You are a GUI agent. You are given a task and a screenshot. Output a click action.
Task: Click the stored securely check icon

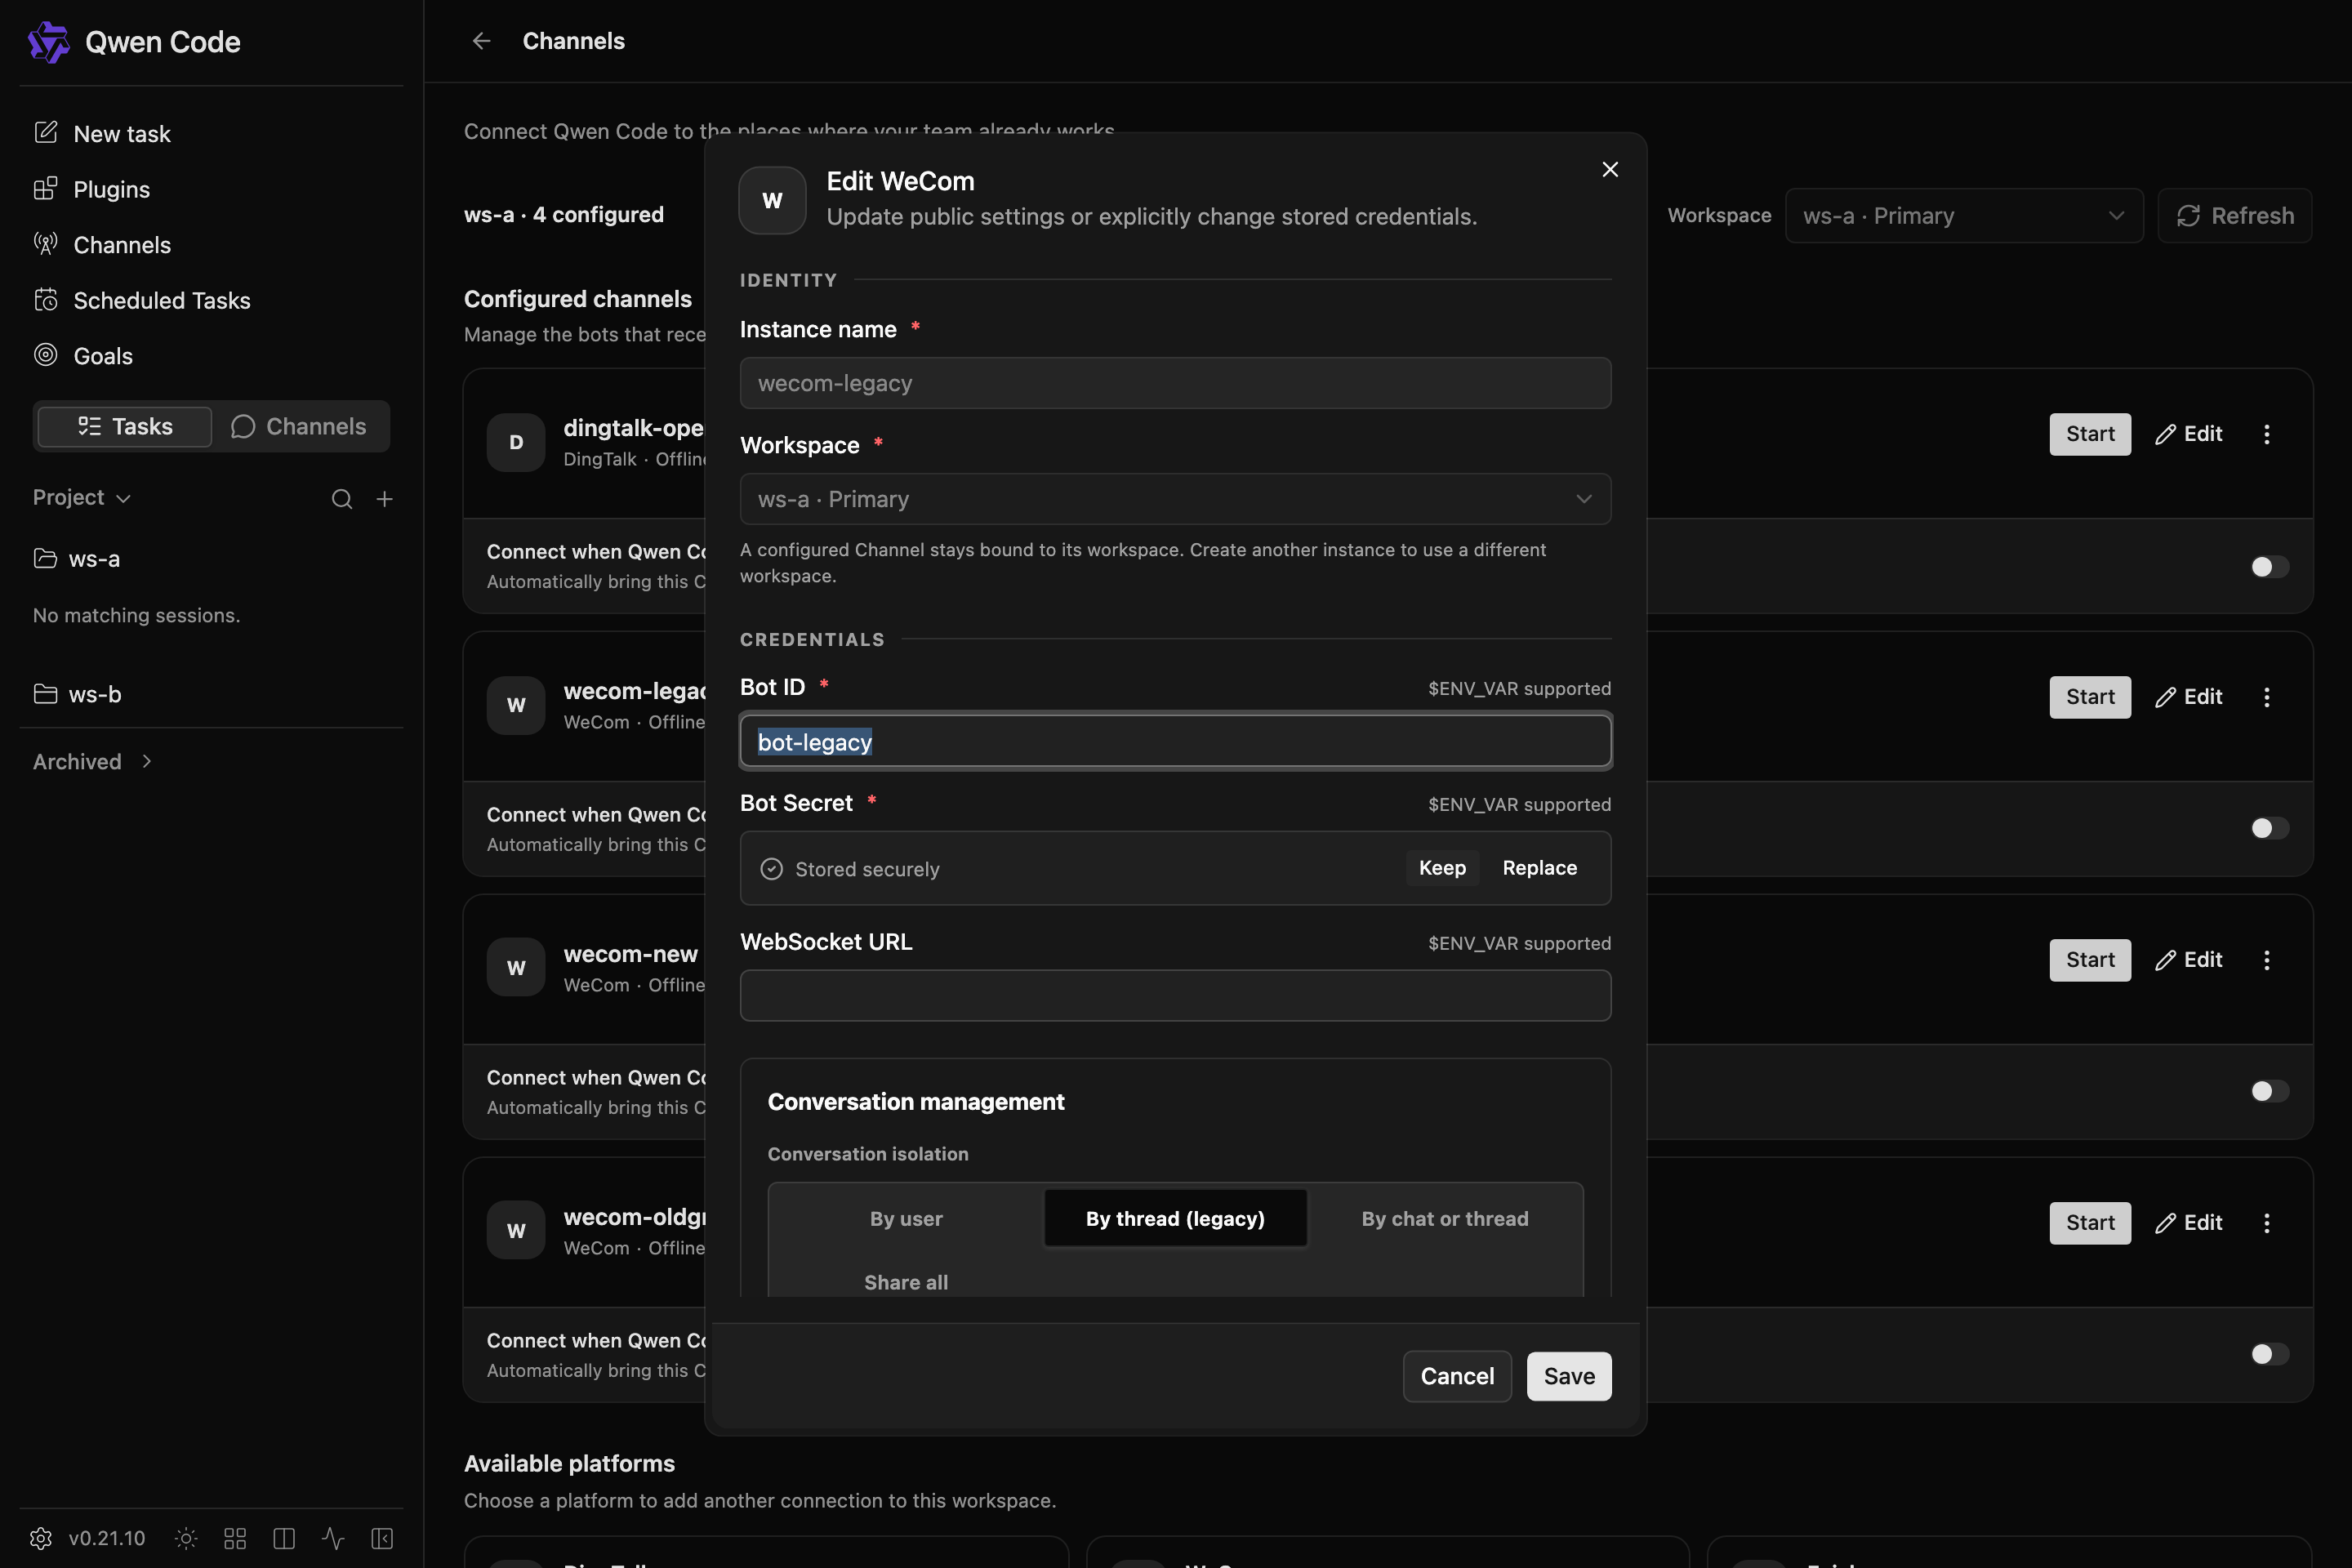click(771, 869)
